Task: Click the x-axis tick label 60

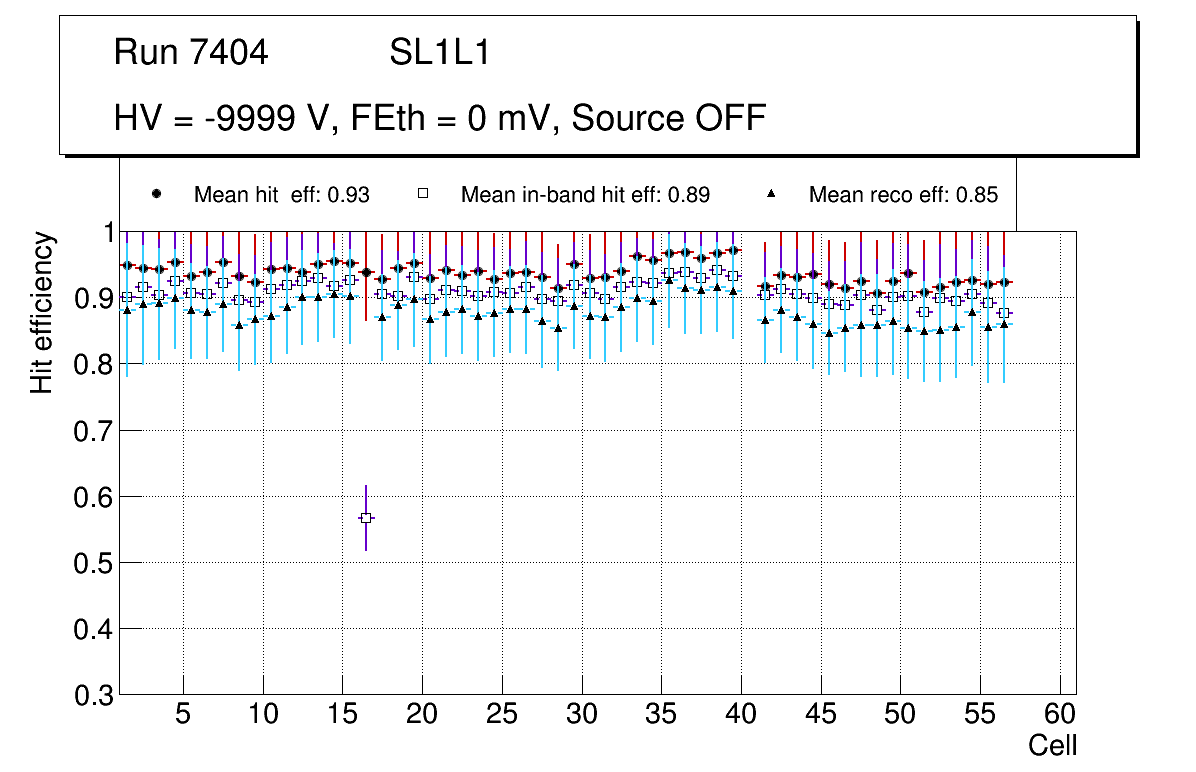Action: pos(1060,715)
